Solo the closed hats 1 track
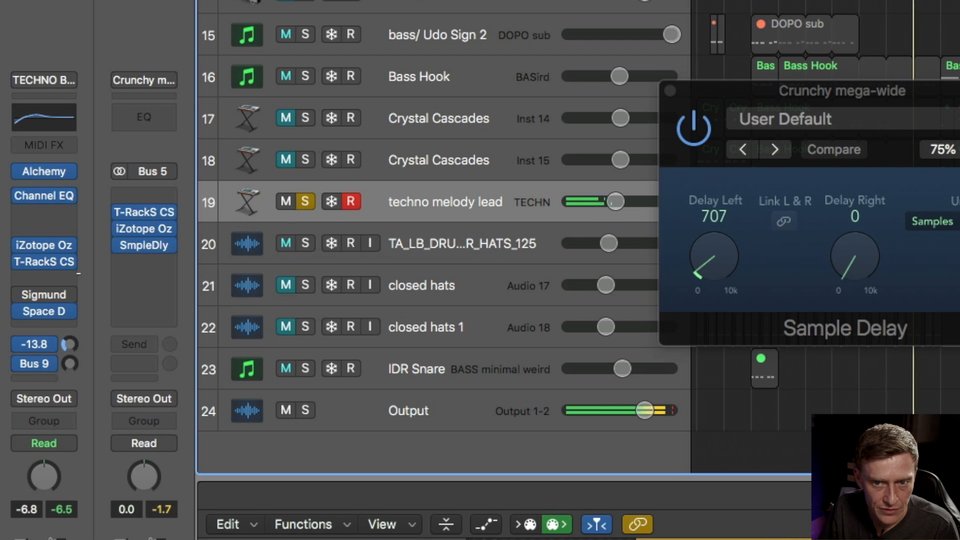 (305, 326)
